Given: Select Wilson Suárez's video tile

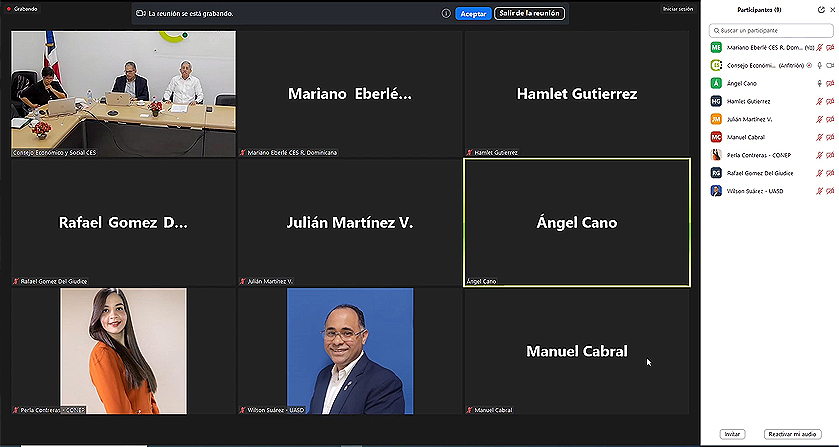Looking at the screenshot, I should (350, 351).
